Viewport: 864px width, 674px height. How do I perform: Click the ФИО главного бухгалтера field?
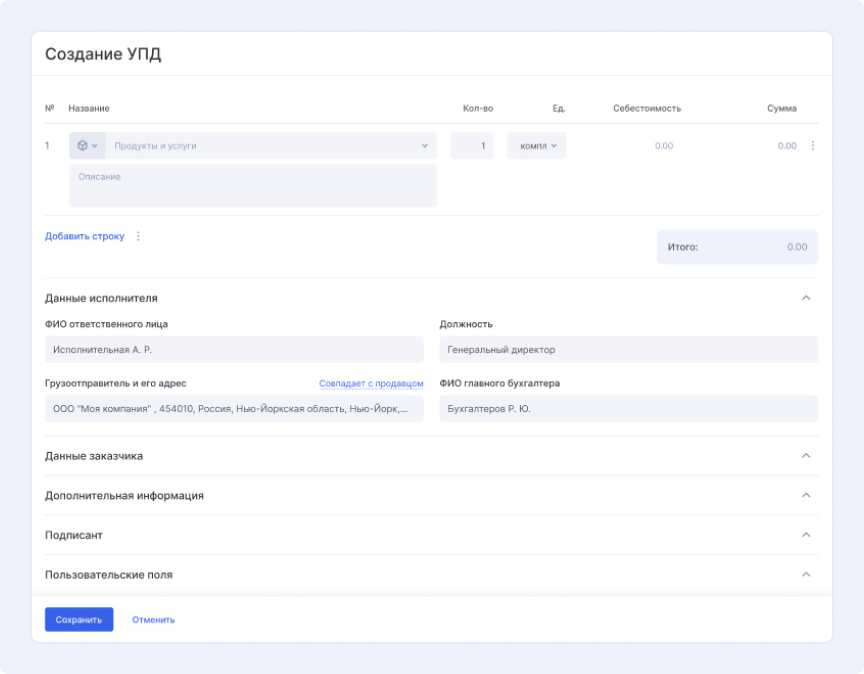pyautogui.click(x=628, y=409)
